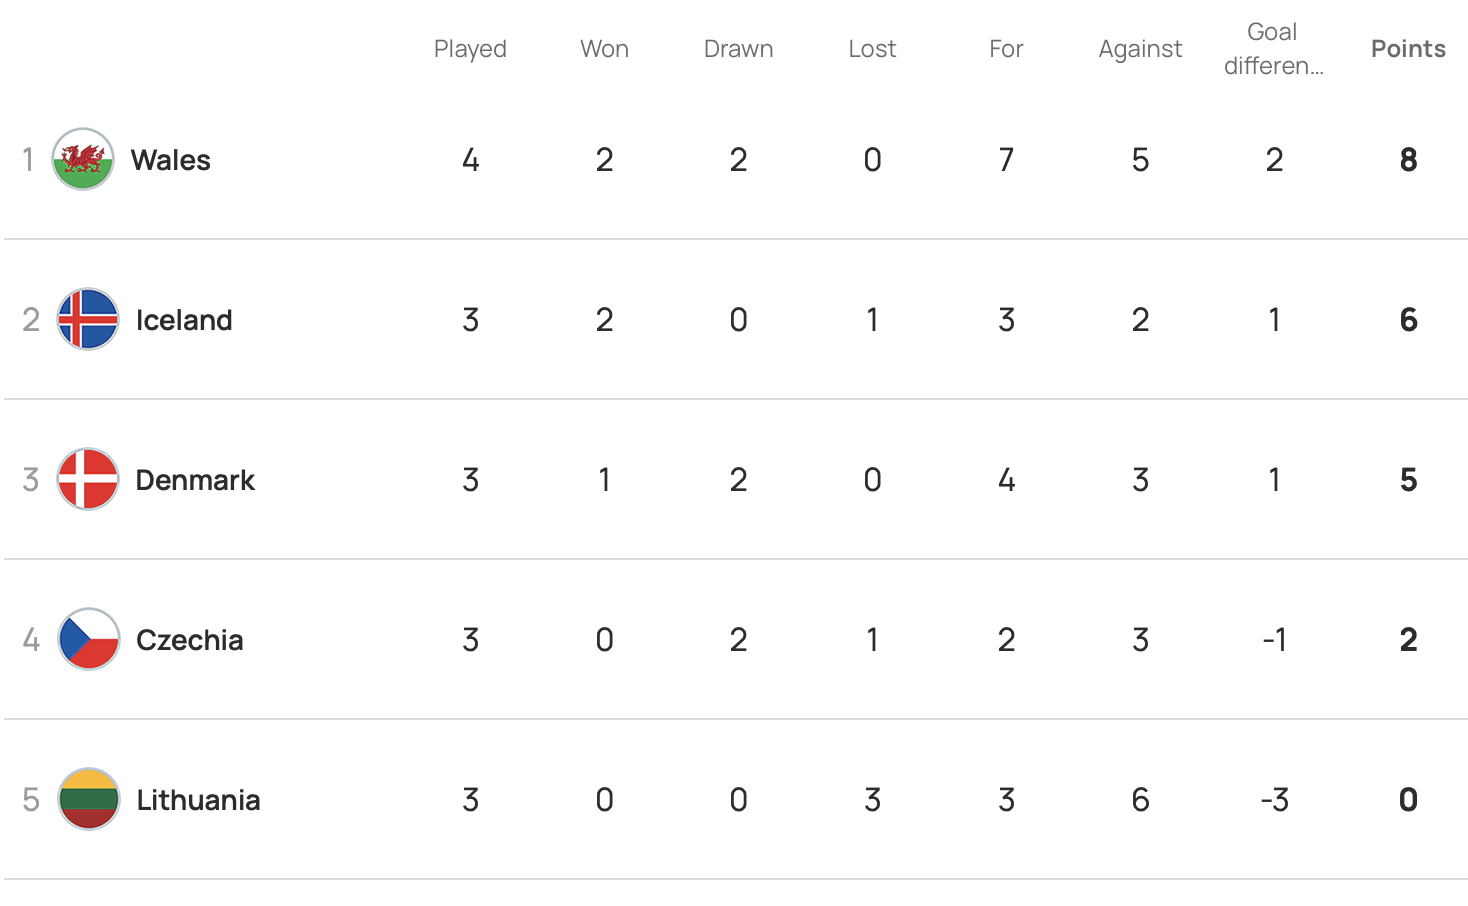Image resolution: width=1468 pixels, height=906 pixels.
Task: Click the Against column header
Action: pyautogui.click(x=1140, y=49)
